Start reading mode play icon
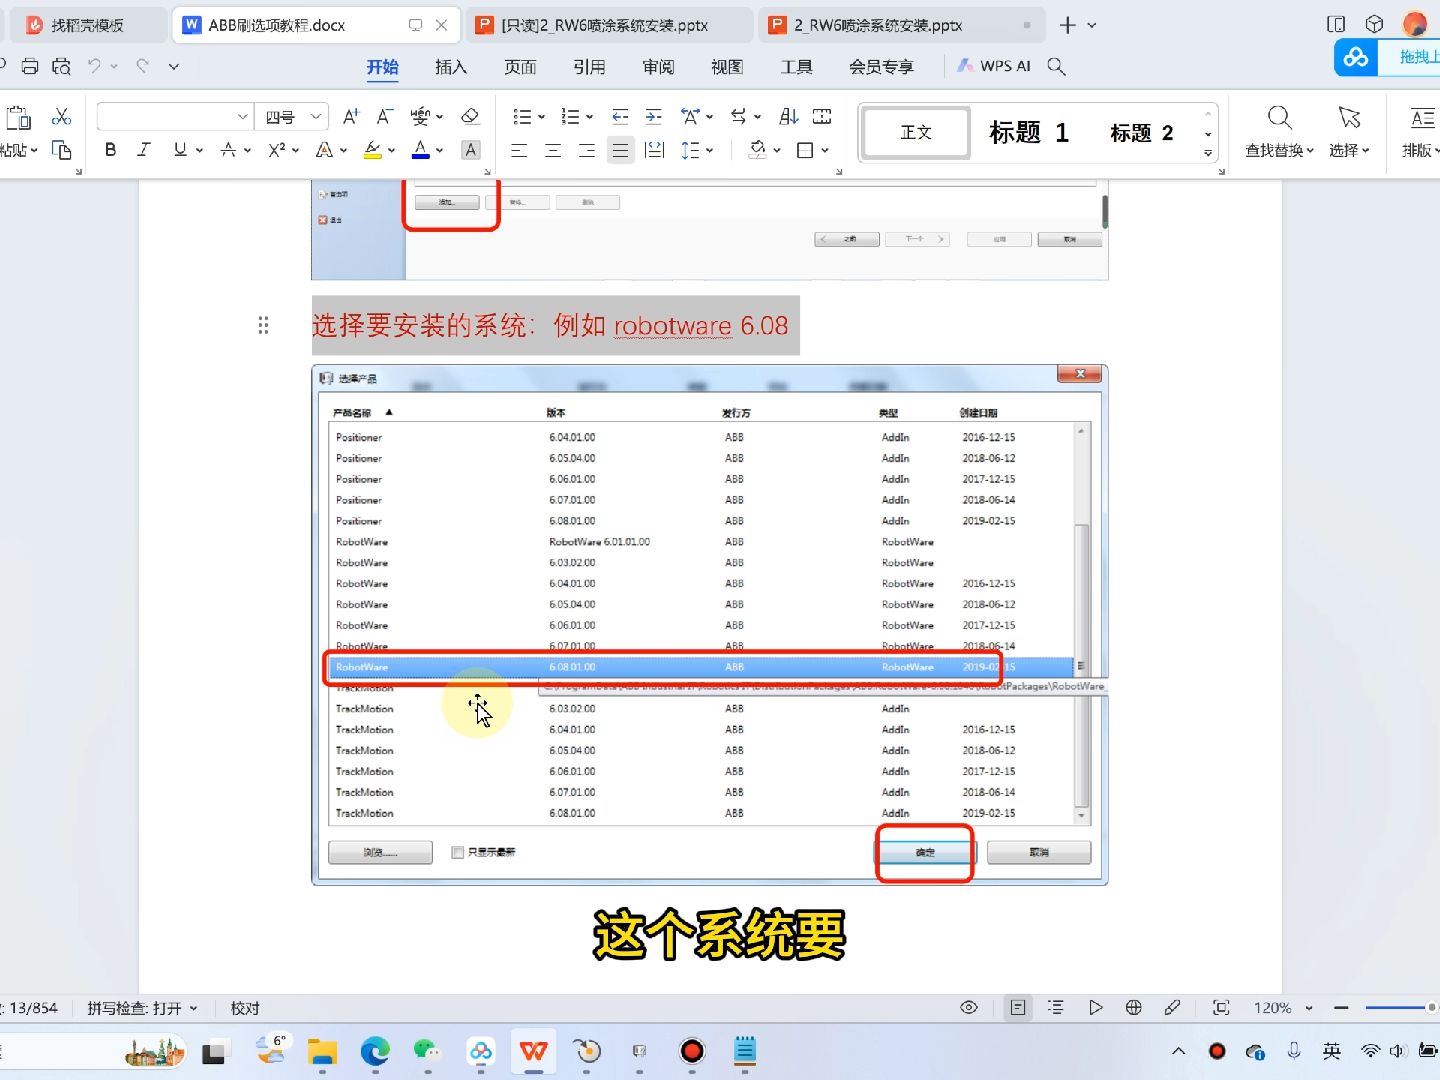 1095,1008
